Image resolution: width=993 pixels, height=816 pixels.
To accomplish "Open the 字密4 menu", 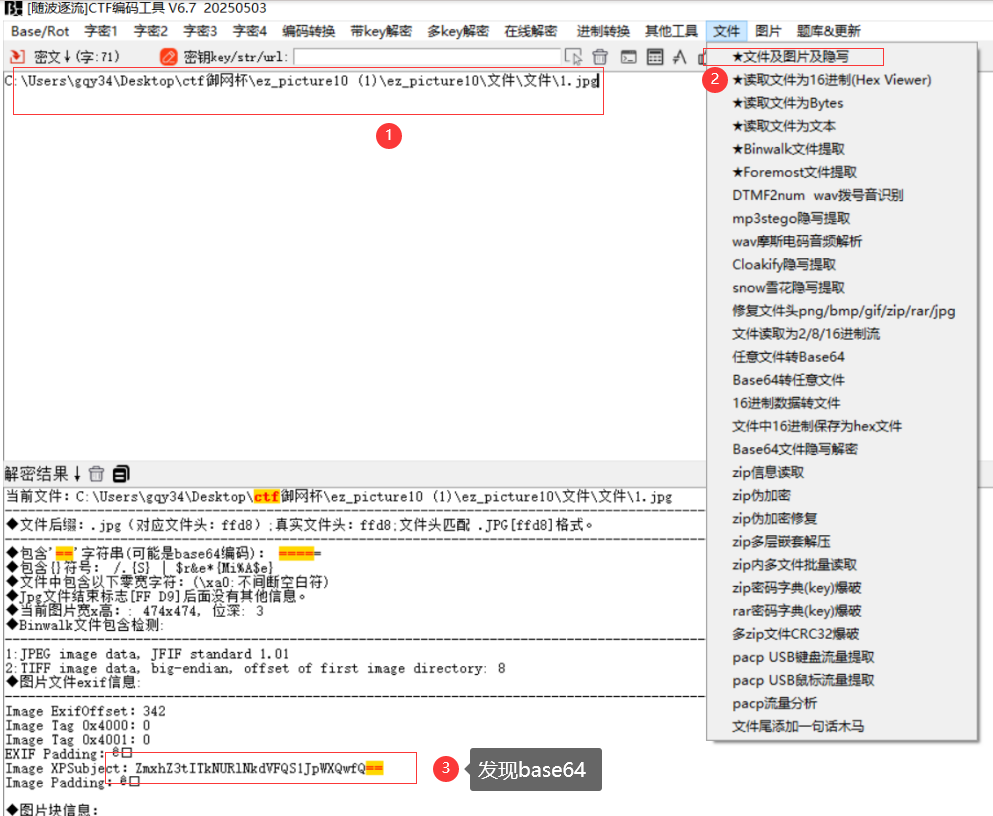I will pos(250,31).
